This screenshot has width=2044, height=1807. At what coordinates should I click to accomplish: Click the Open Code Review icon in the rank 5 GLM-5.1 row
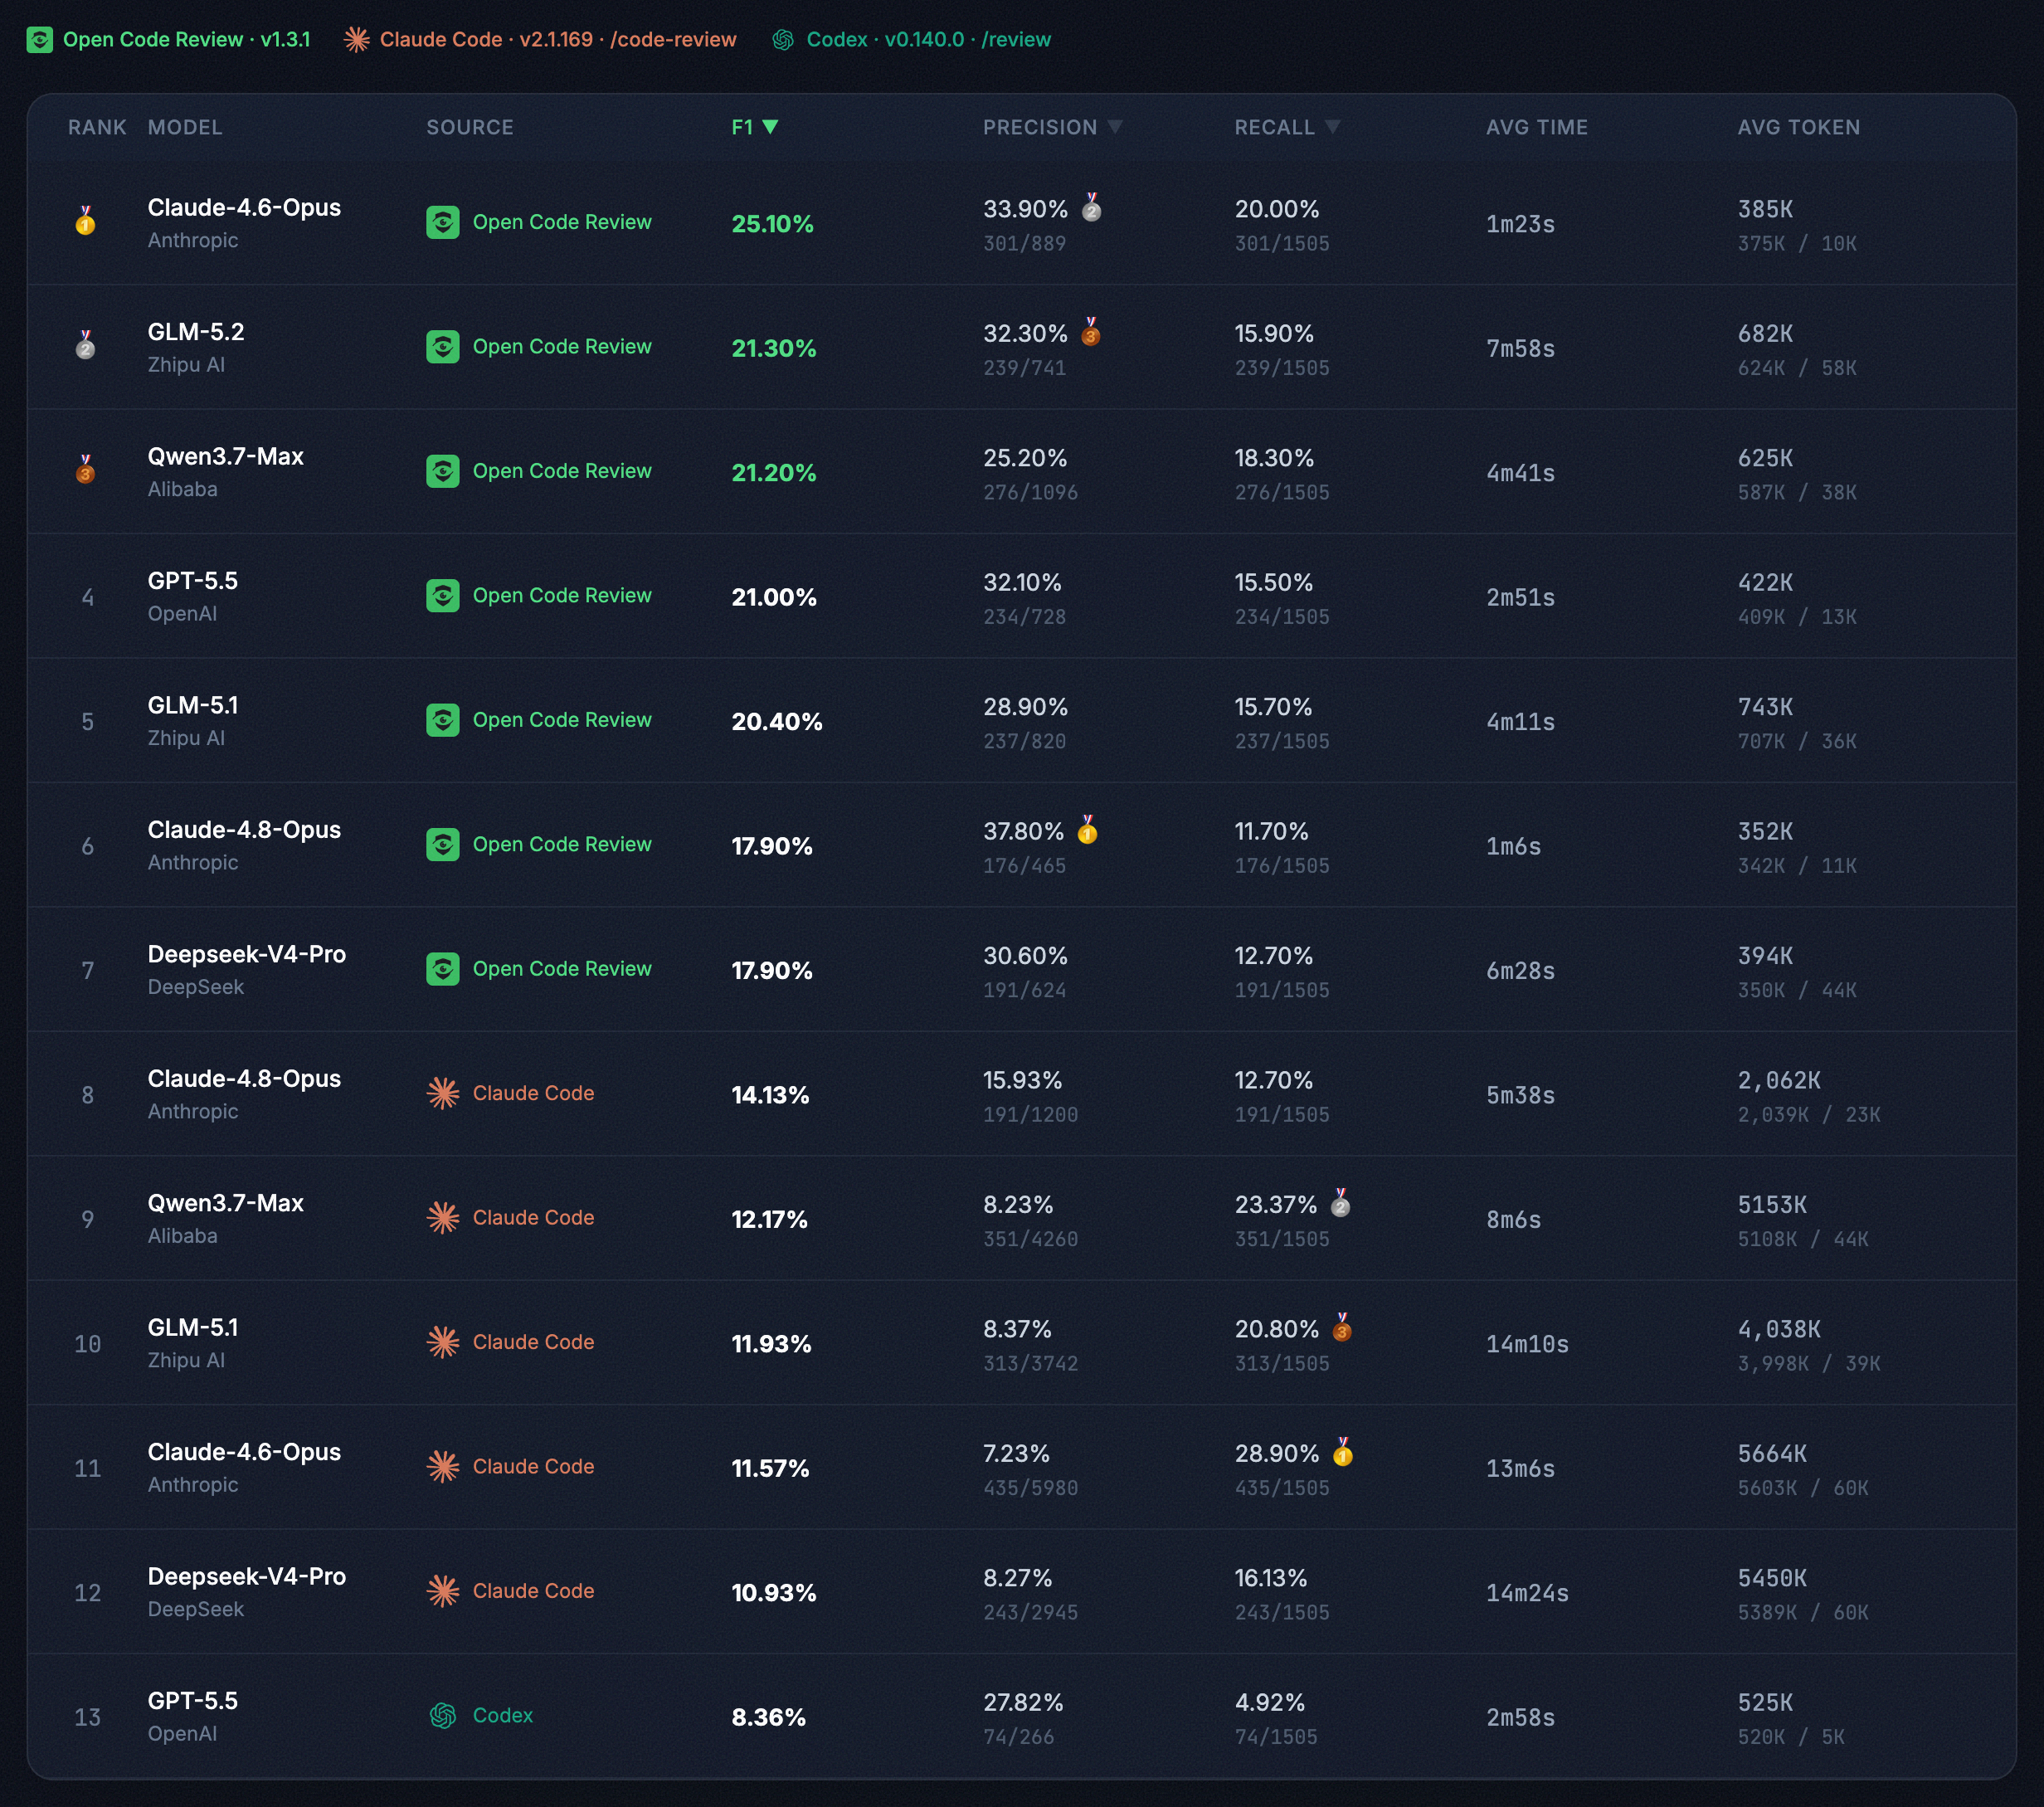(443, 720)
